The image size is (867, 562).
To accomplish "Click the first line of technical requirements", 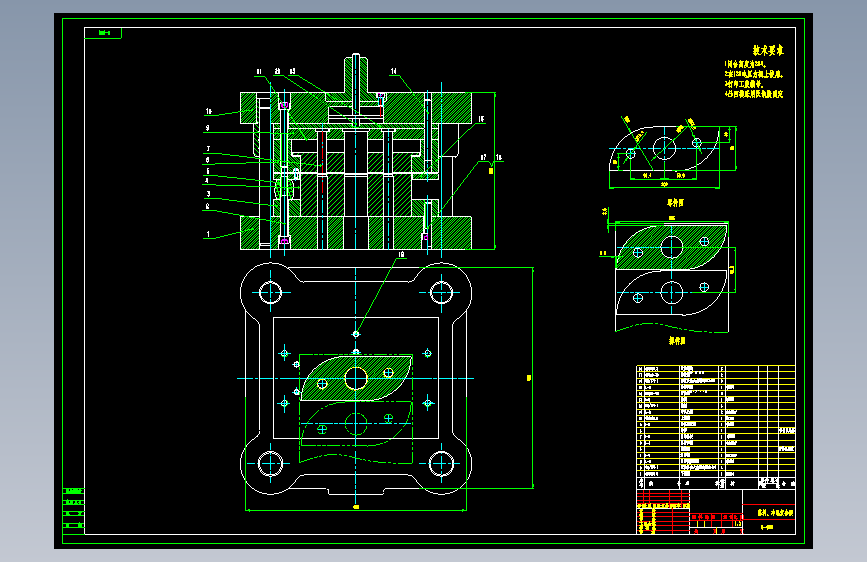I will point(745,64).
